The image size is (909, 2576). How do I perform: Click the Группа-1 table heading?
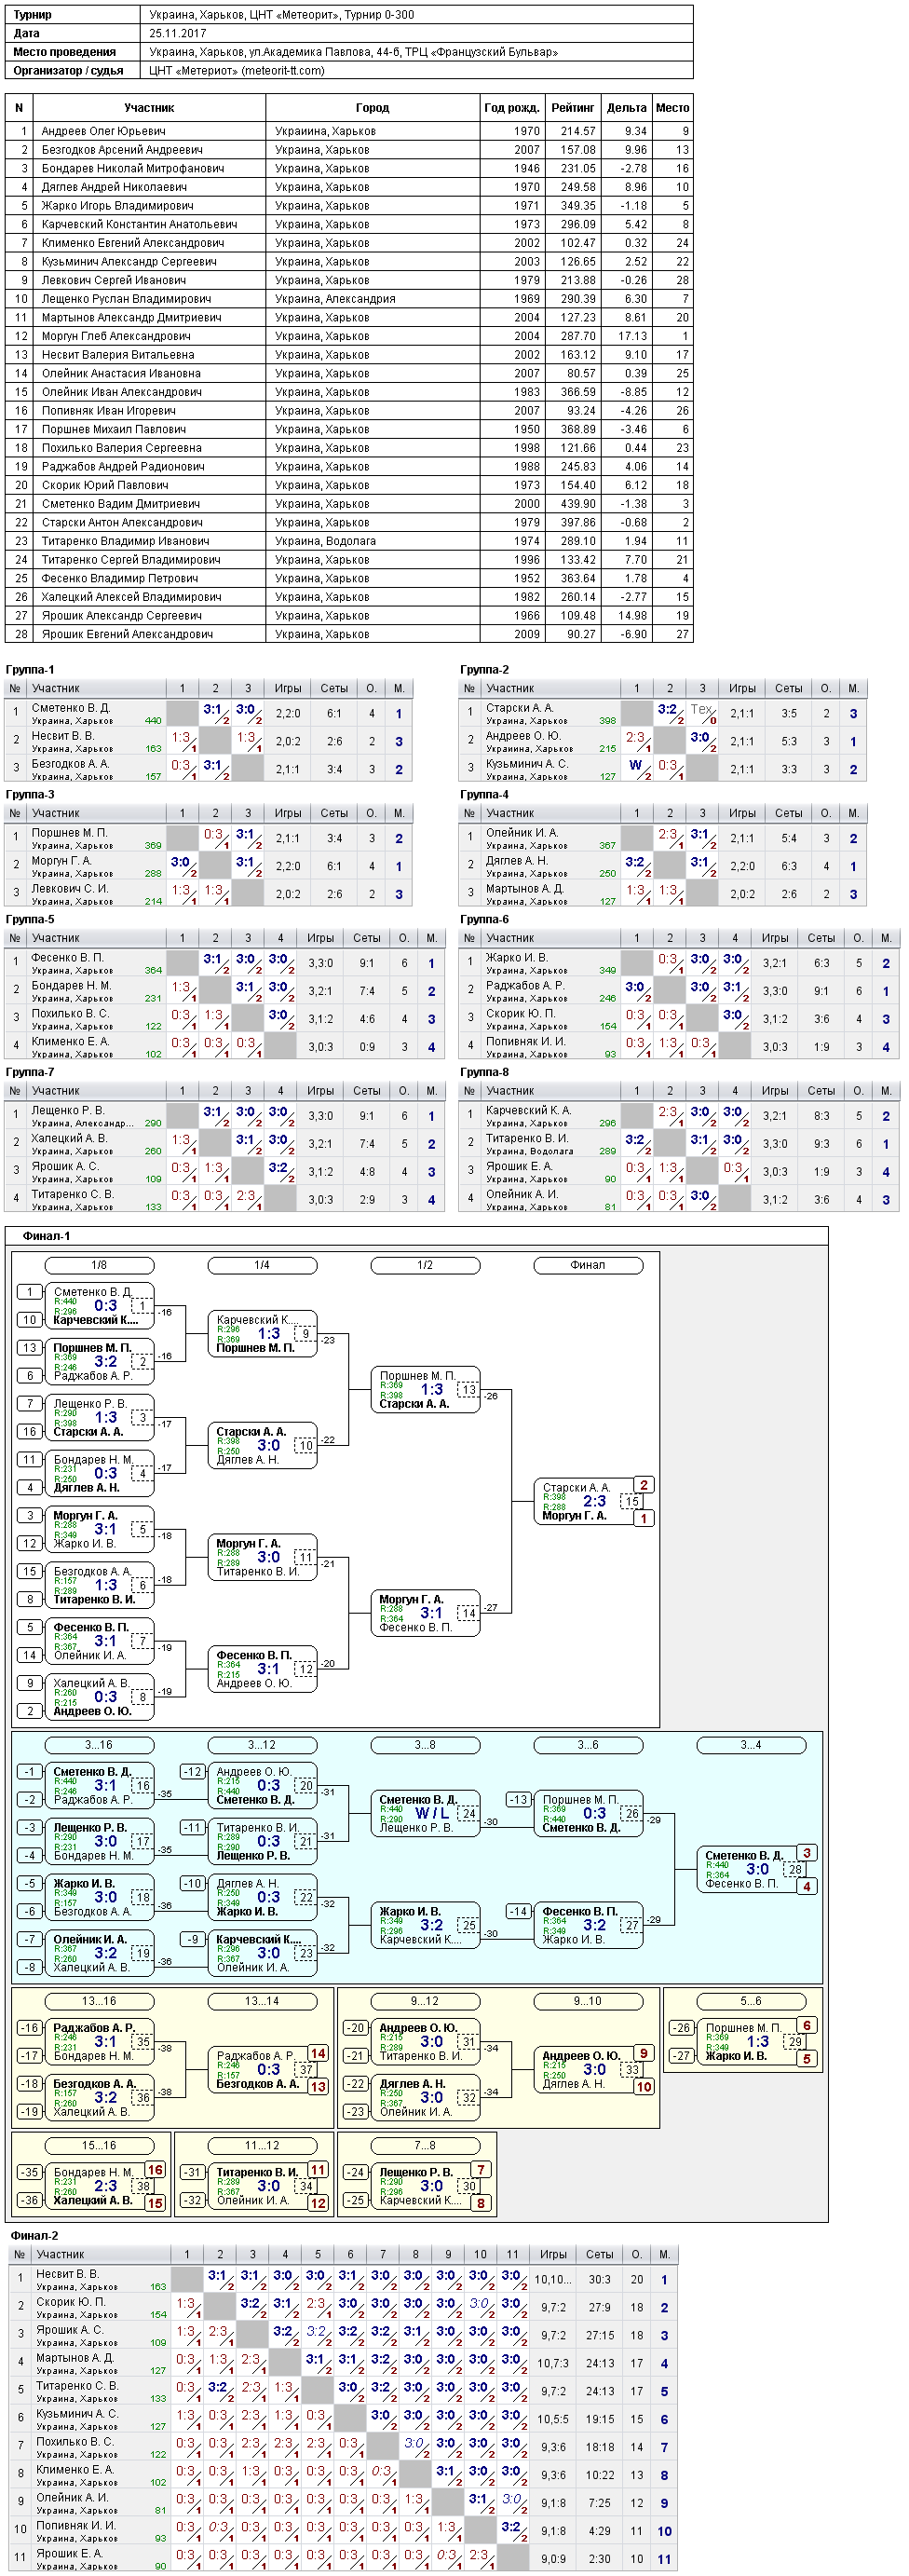pyautogui.click(x=30, y=670)
